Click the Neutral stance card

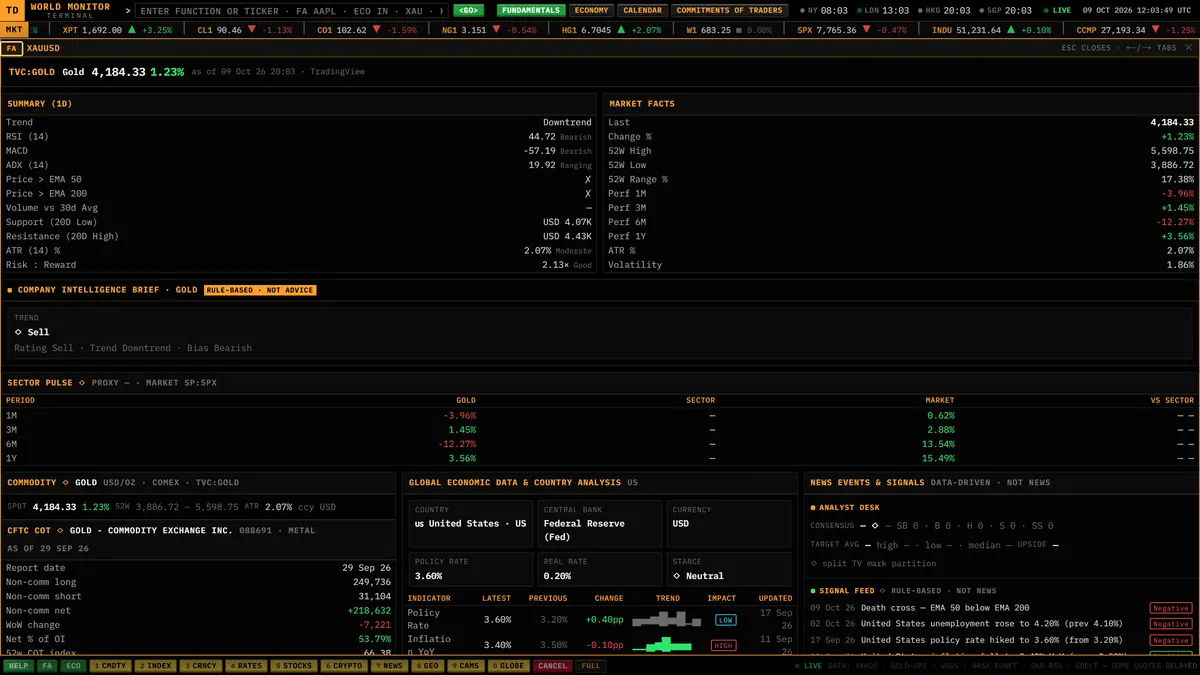[x=728, y=568]
